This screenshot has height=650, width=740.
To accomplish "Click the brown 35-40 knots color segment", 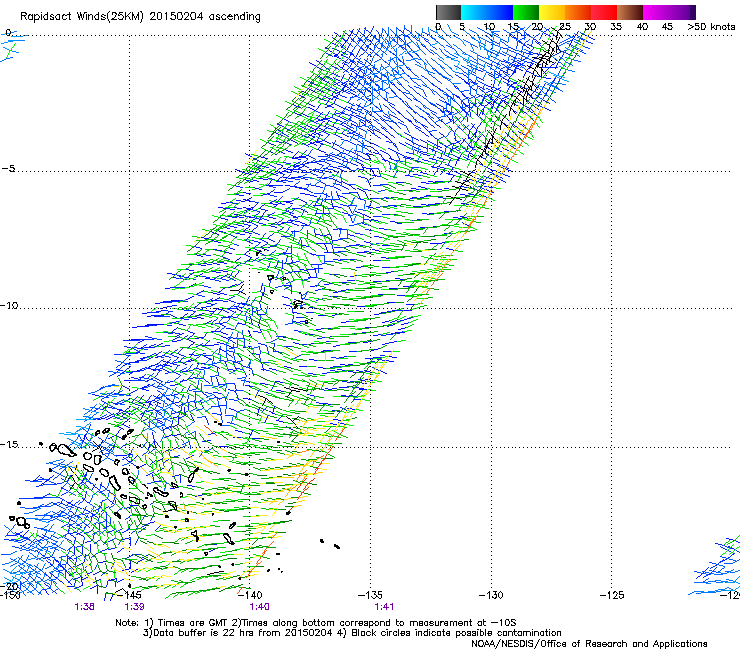I will 630,12.
